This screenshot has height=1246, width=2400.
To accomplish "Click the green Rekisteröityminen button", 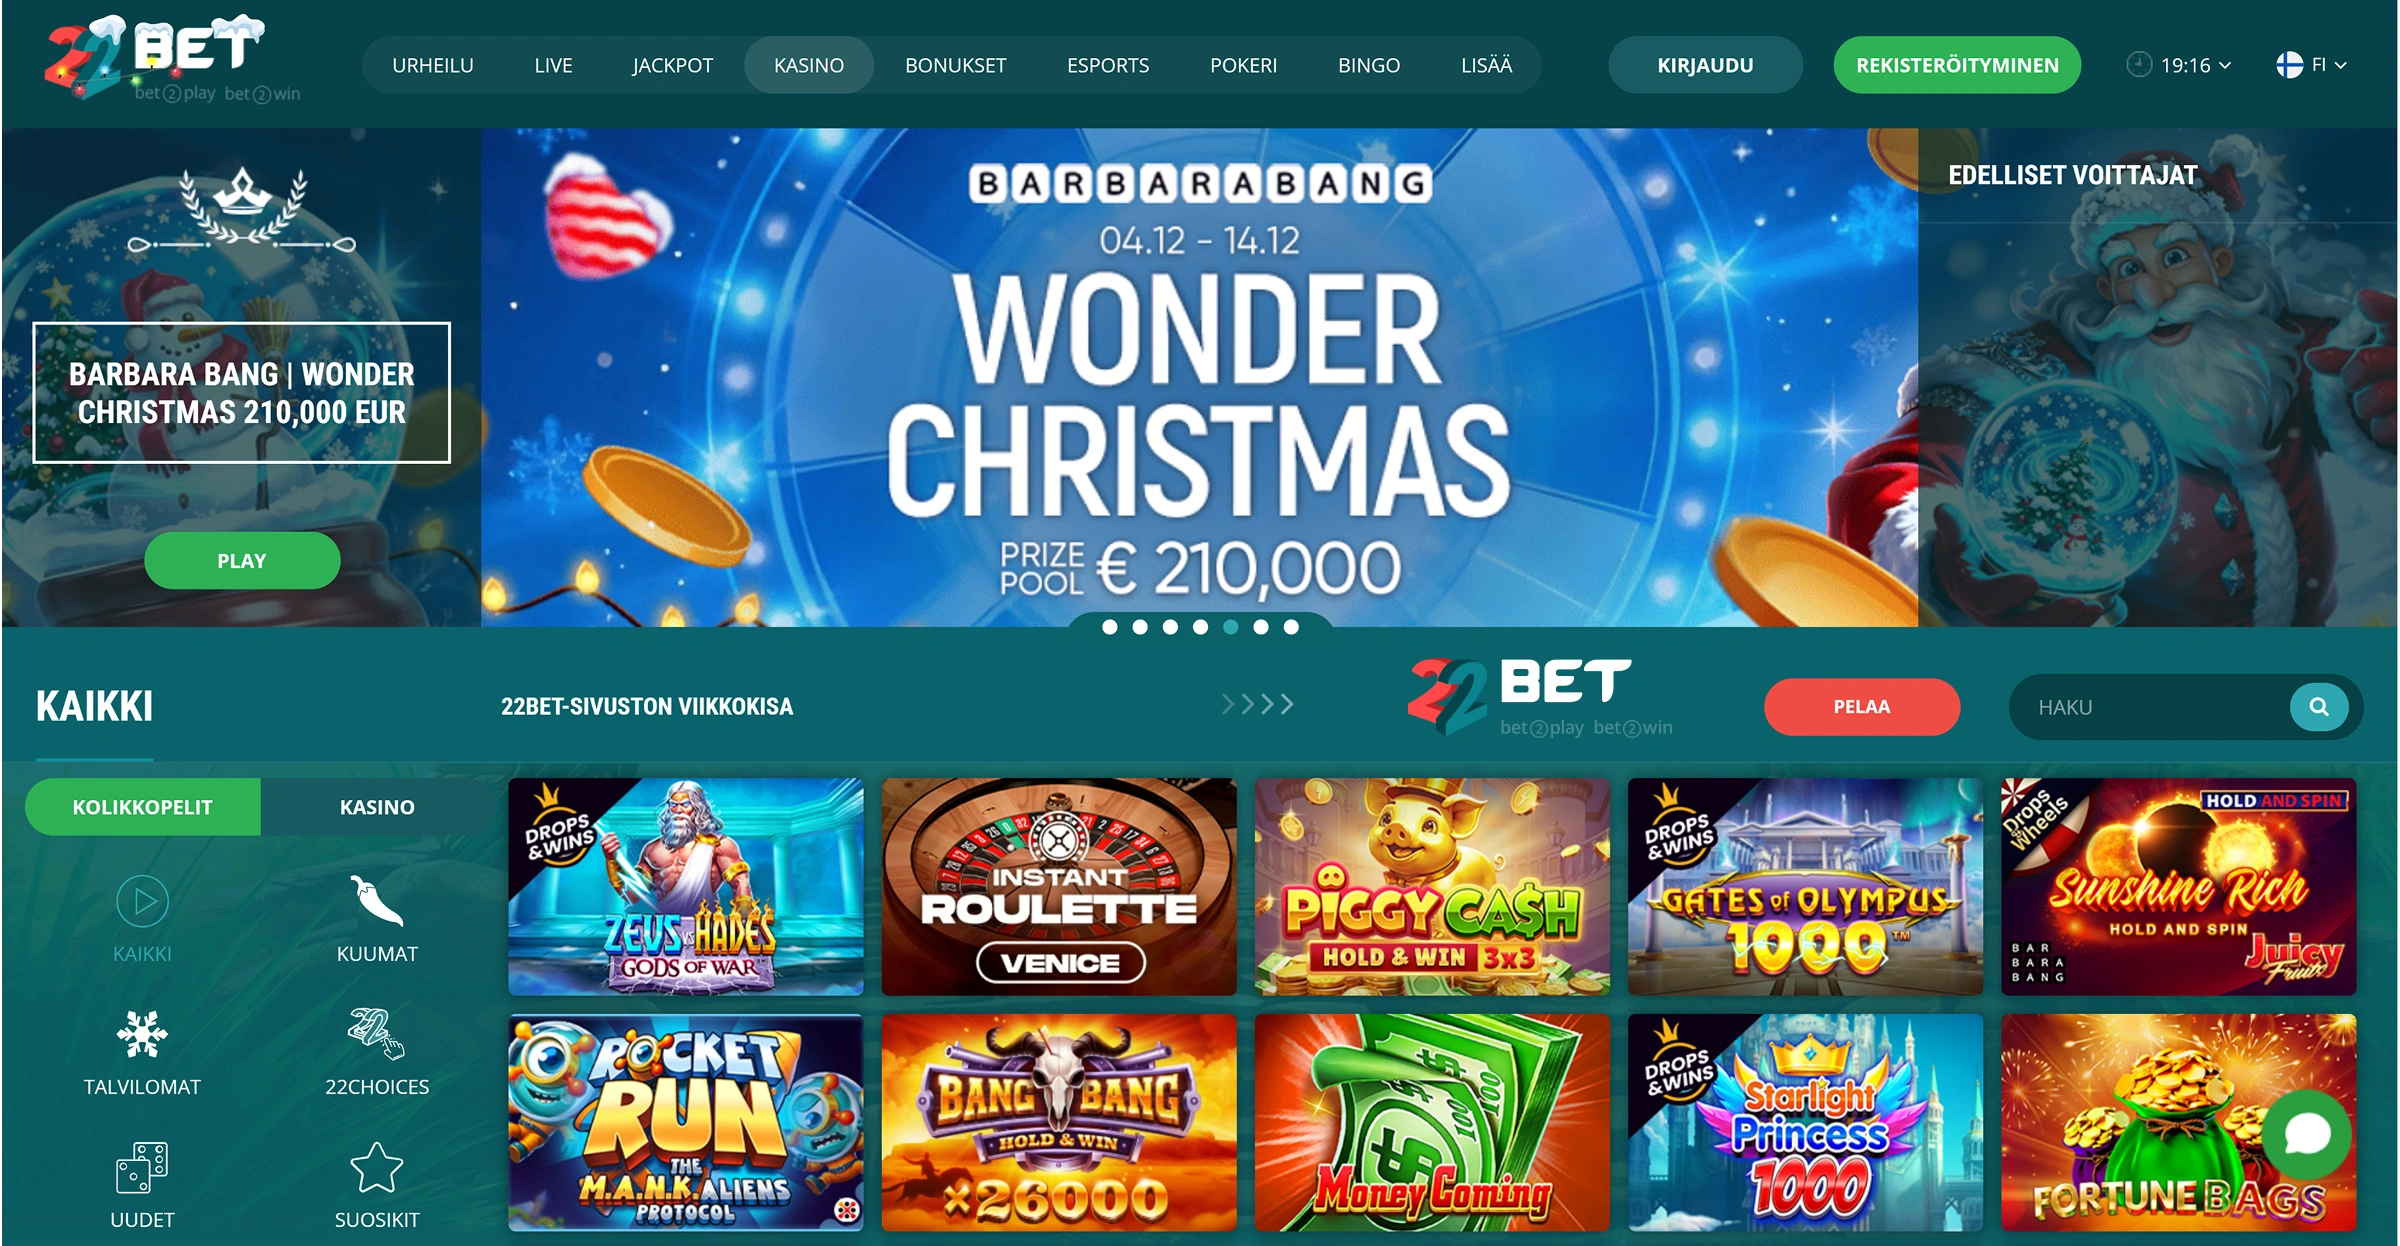I will [x=1957, y=65].
